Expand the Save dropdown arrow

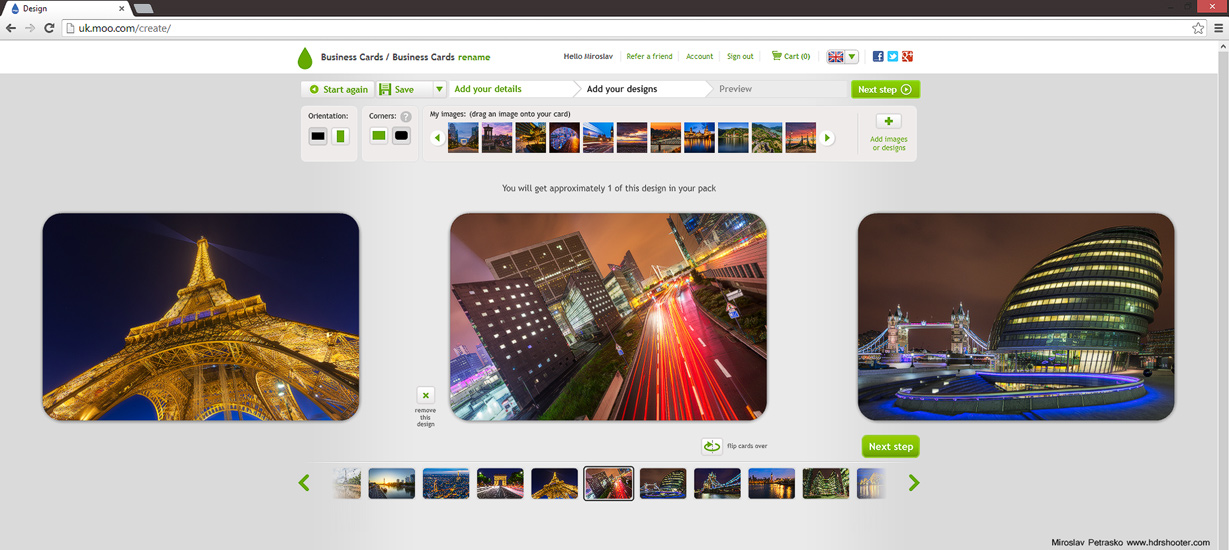[x=438, y=90]
